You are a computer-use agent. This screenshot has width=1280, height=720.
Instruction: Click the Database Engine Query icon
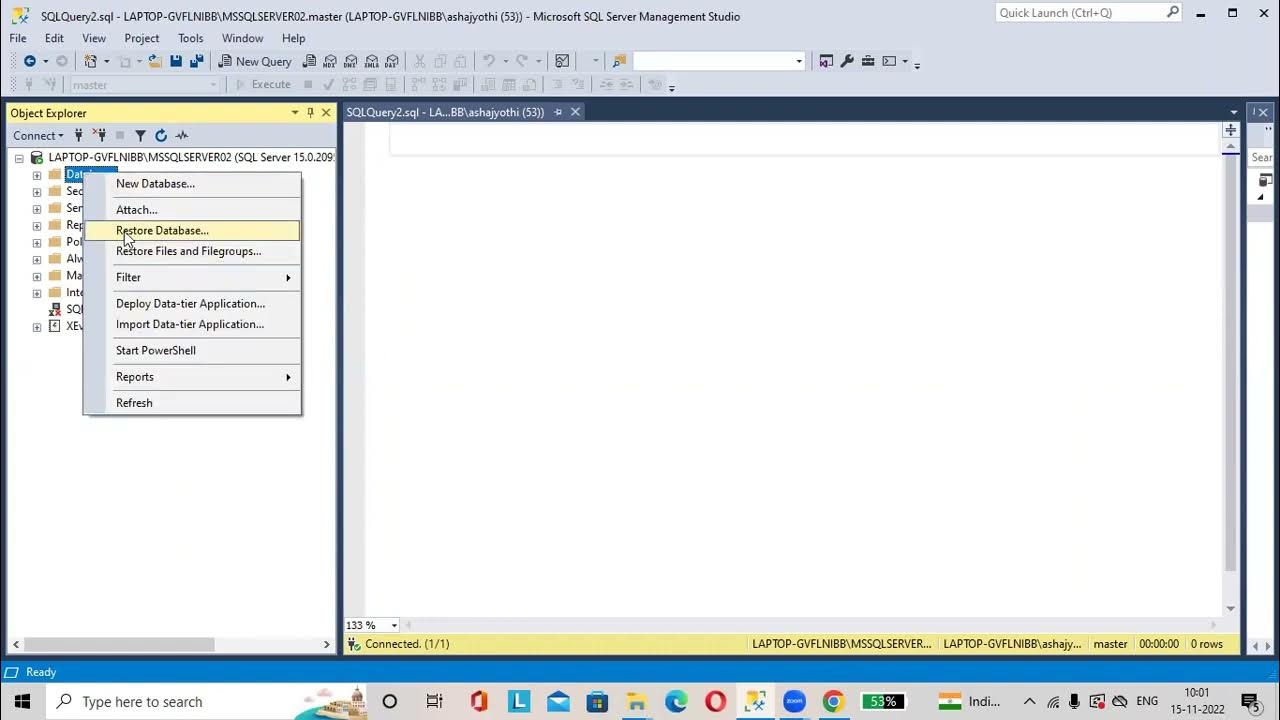click(310, 61)
